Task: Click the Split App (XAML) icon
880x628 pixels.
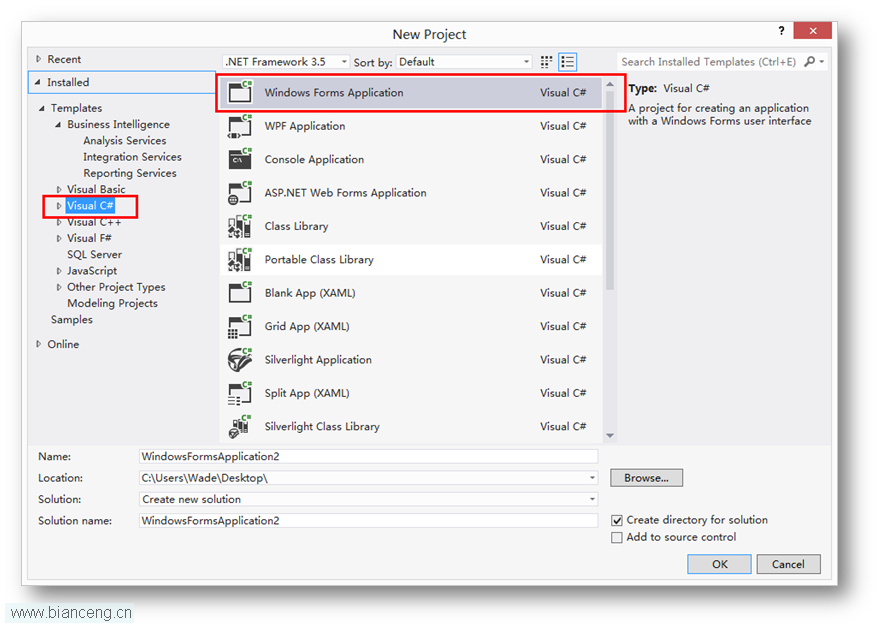Action: coord(240,393)
